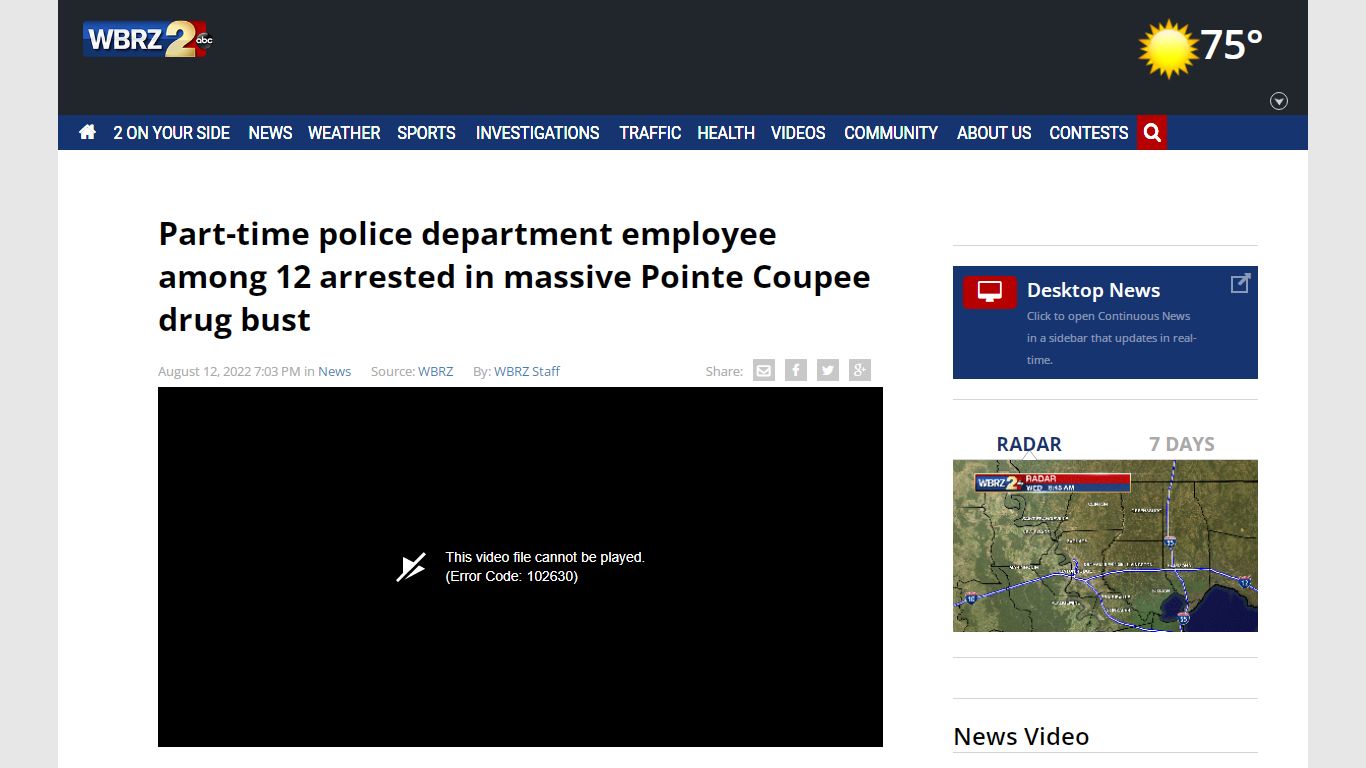This screenshot has height=768, width=1366.
Task: Open the Community menu item
Action: (x=891, y=132)
